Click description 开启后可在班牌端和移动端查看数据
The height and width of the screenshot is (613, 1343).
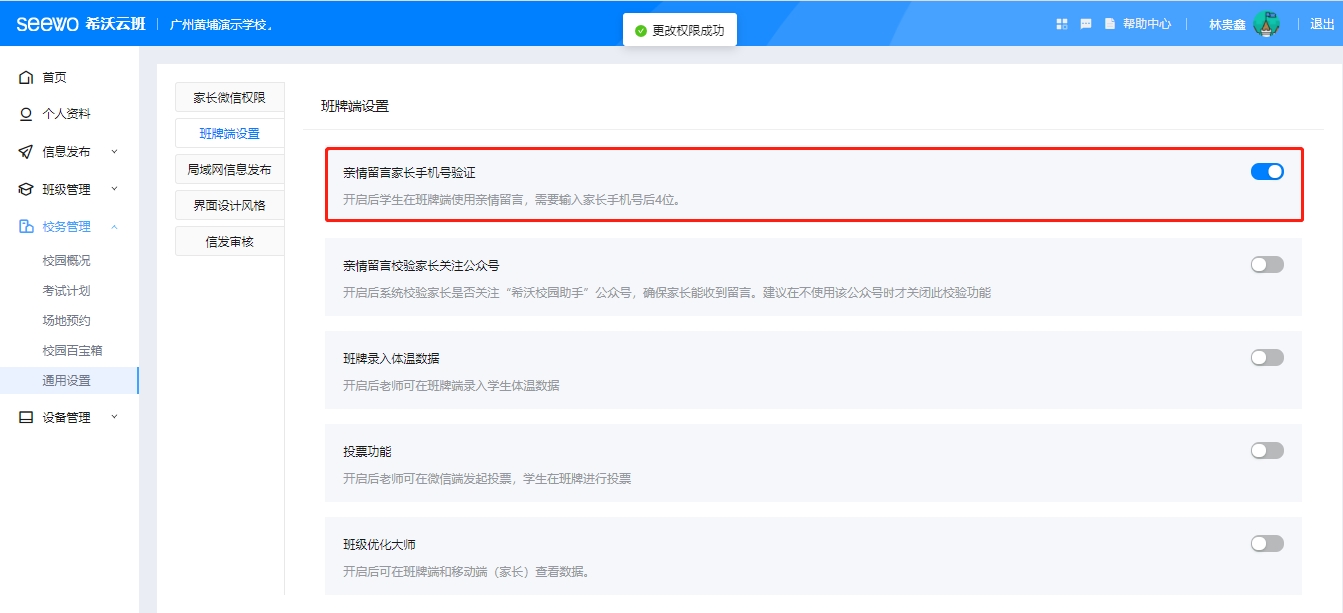point(468,571)
